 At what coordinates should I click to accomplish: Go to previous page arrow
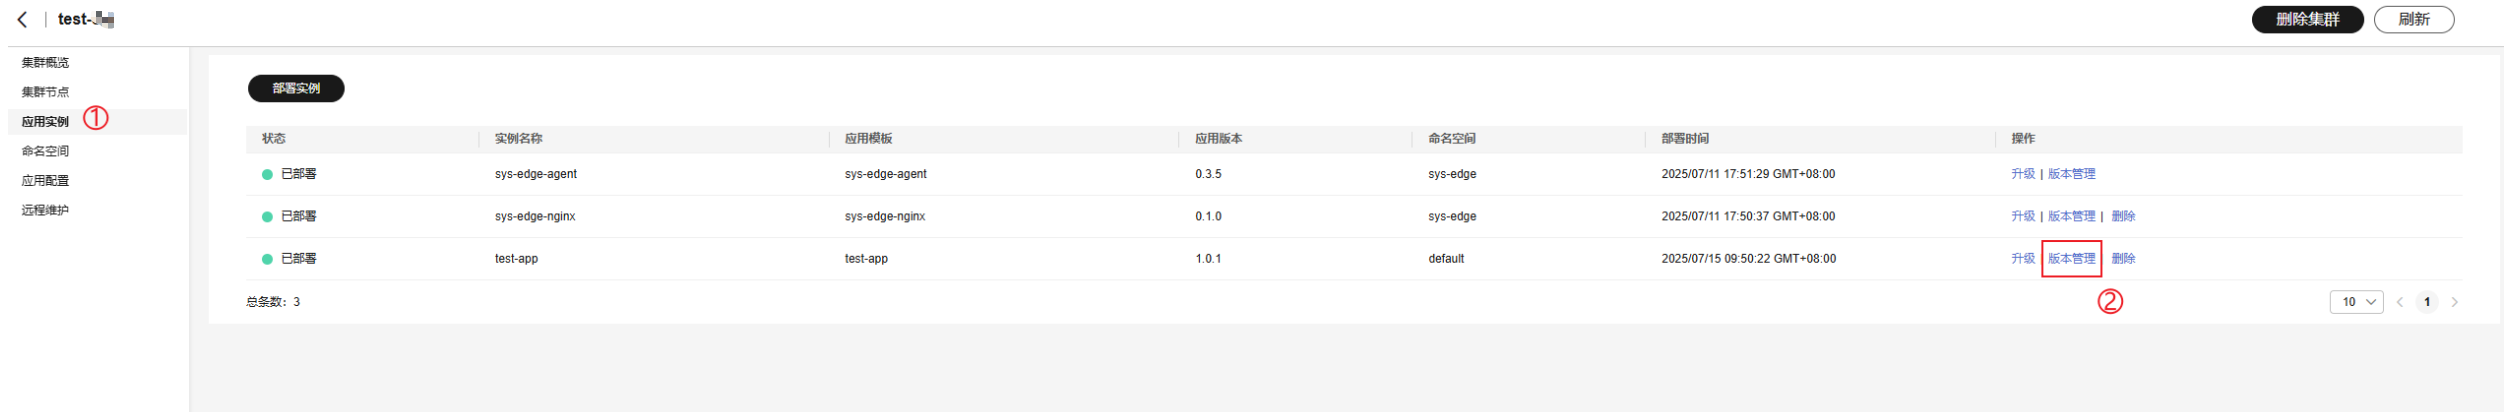(x=2400, y=302)
